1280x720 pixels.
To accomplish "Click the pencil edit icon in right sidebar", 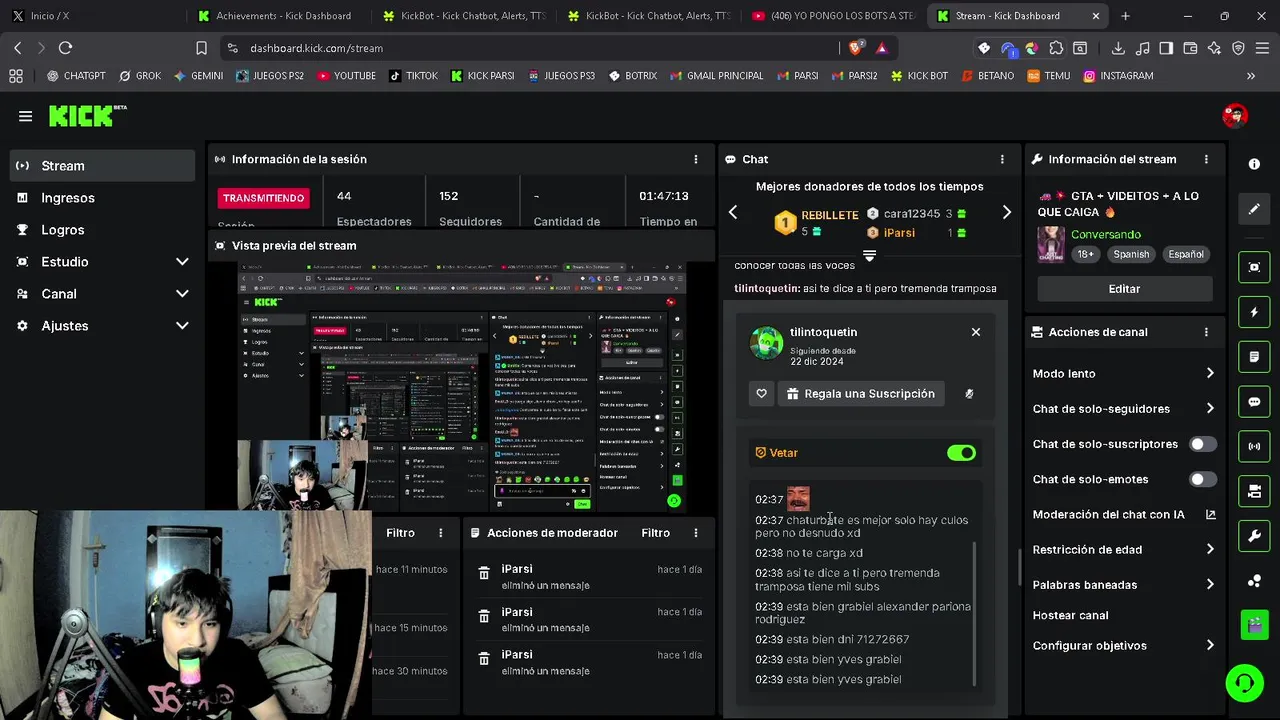I will (1254, 209).
